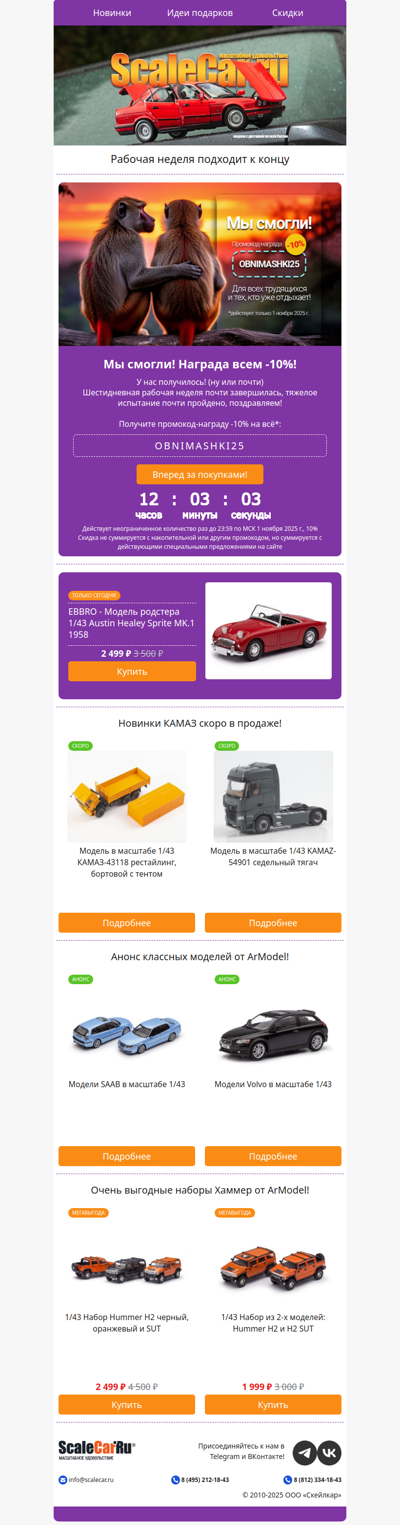The height and width of the screenshot is (1525, 400).
Task: Go to Скидки in top navigation
Action: [288, 13]
